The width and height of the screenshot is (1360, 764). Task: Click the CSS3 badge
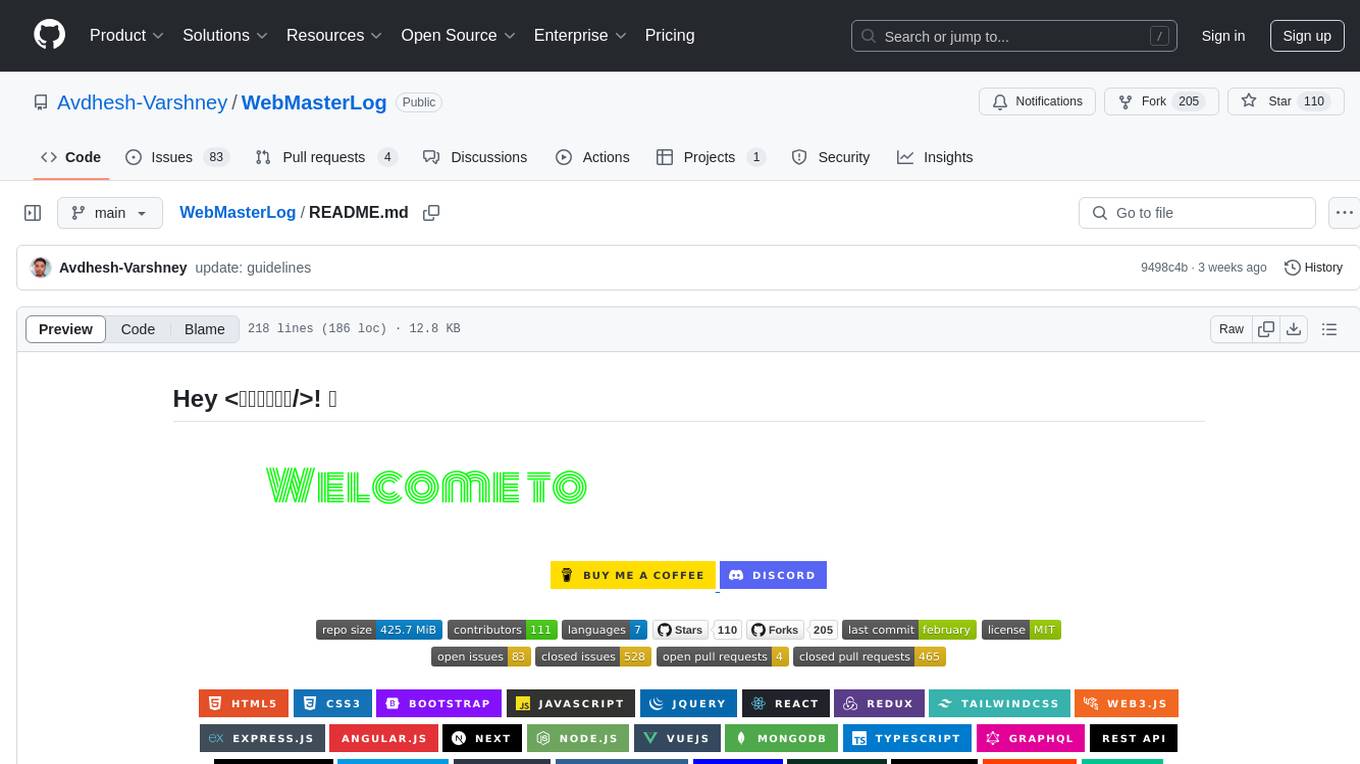point(333,703)
